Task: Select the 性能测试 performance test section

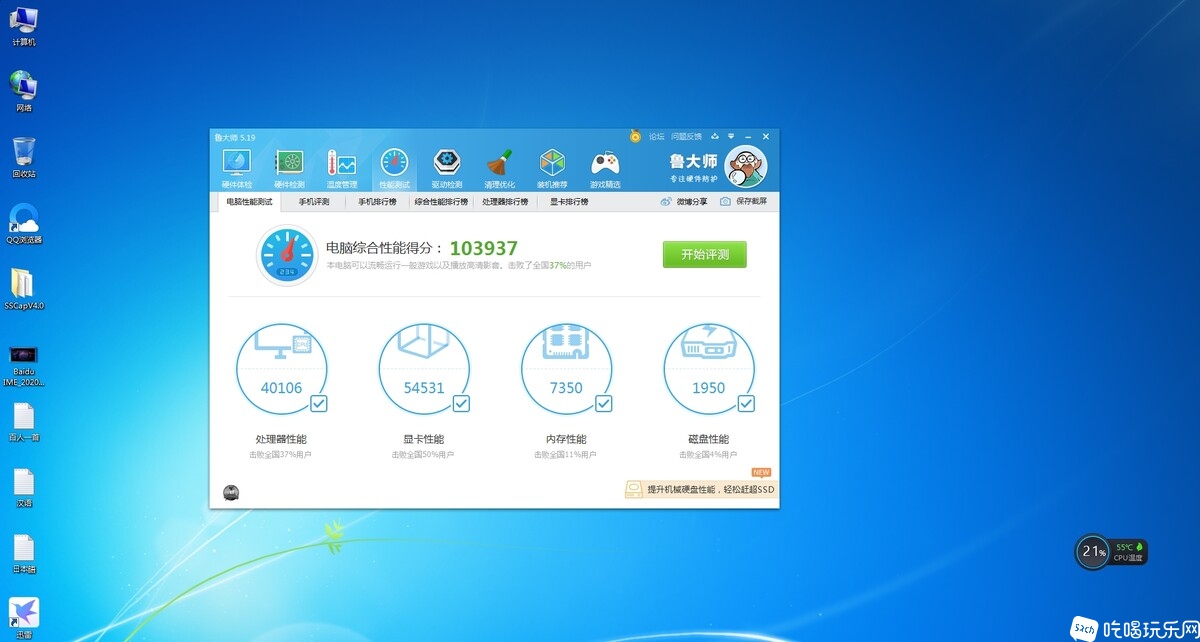Action: [394, 168]
